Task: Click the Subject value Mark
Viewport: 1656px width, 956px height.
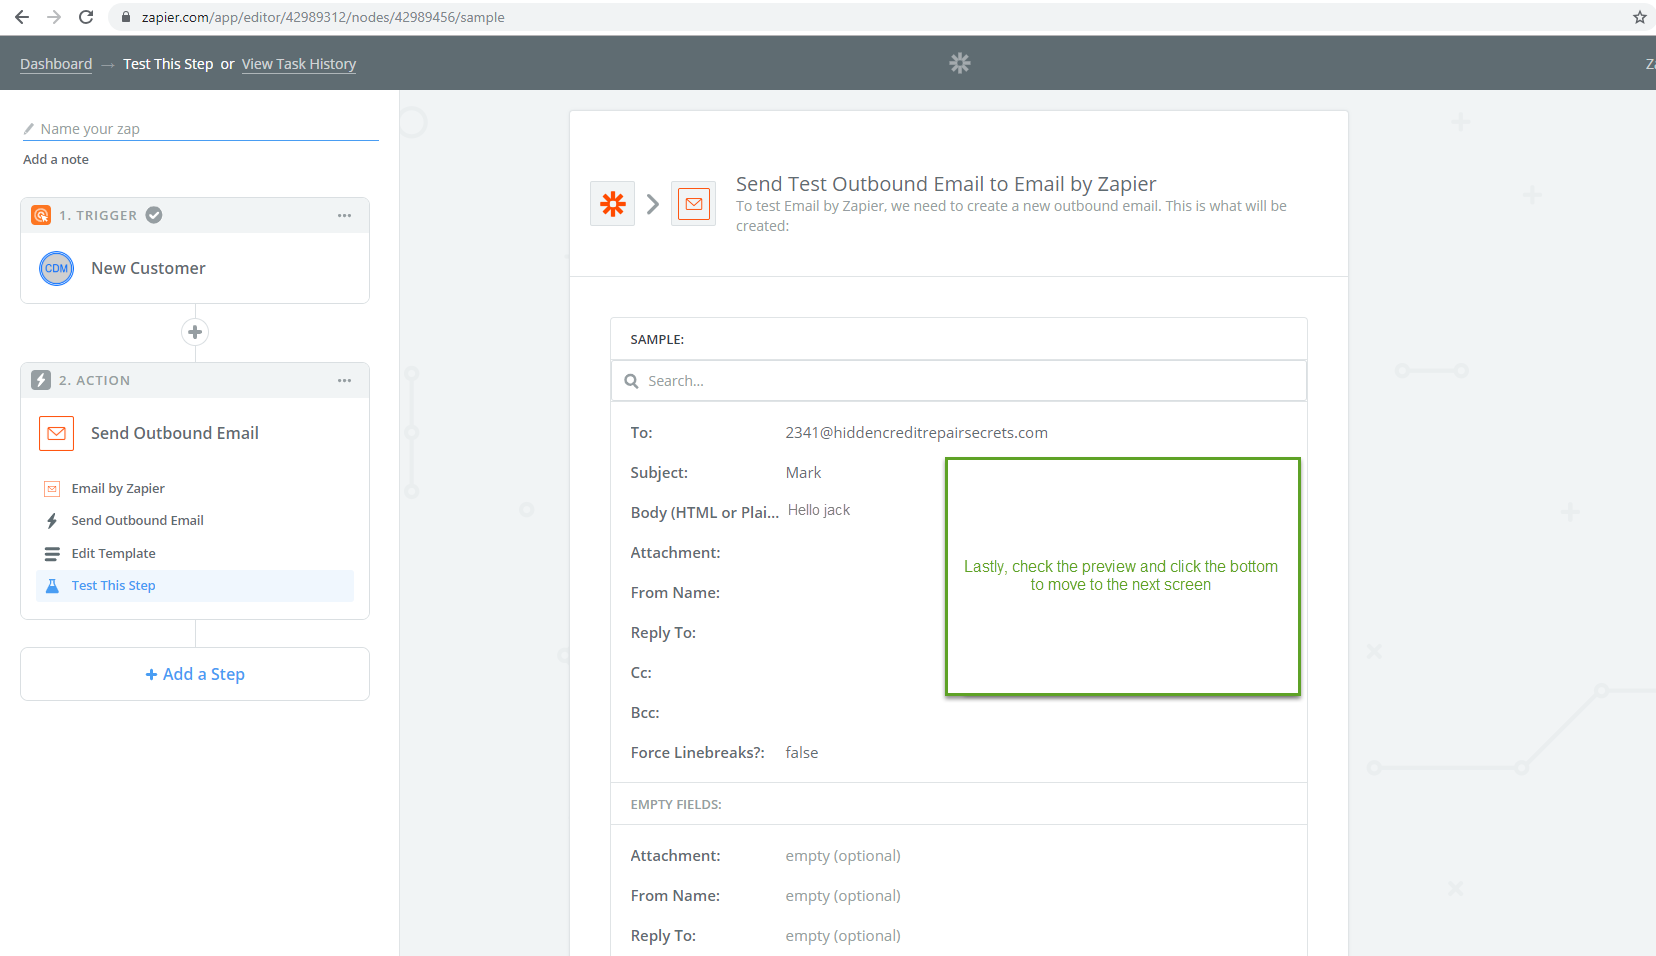Action: point(803,473)
